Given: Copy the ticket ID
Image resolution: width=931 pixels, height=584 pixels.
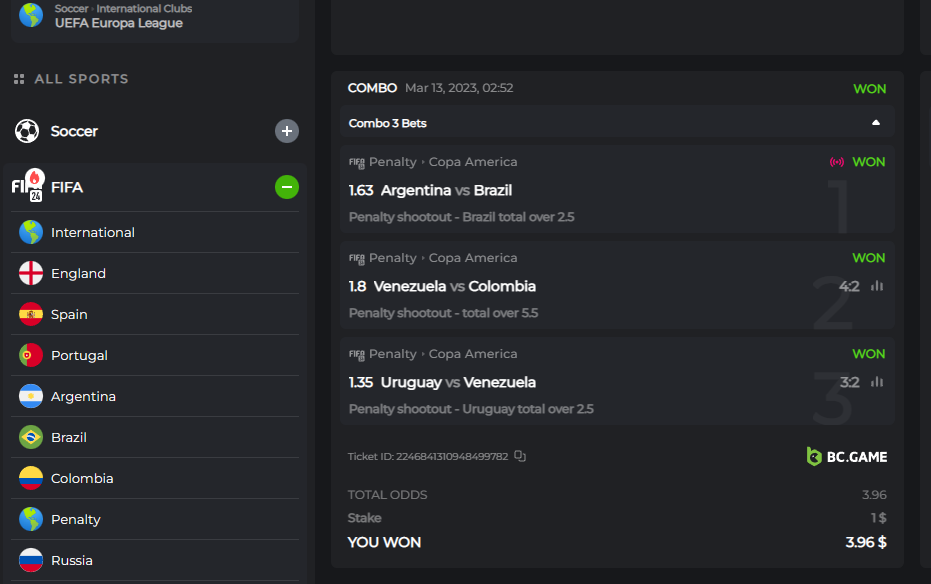Looking at the screenshot, I should (520, 456).
